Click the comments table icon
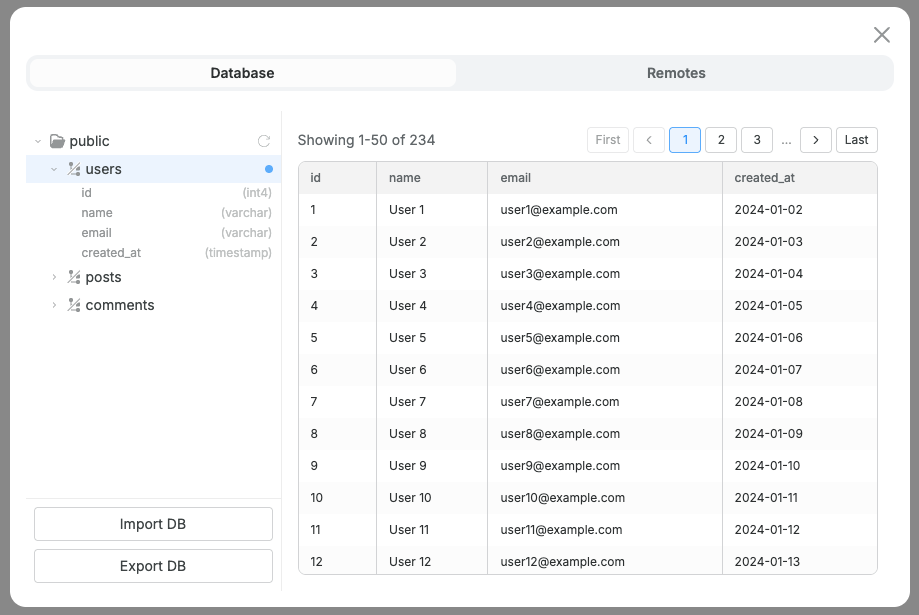Image resolution: width=919 pixels, height=615 pixels. [72, 305]
